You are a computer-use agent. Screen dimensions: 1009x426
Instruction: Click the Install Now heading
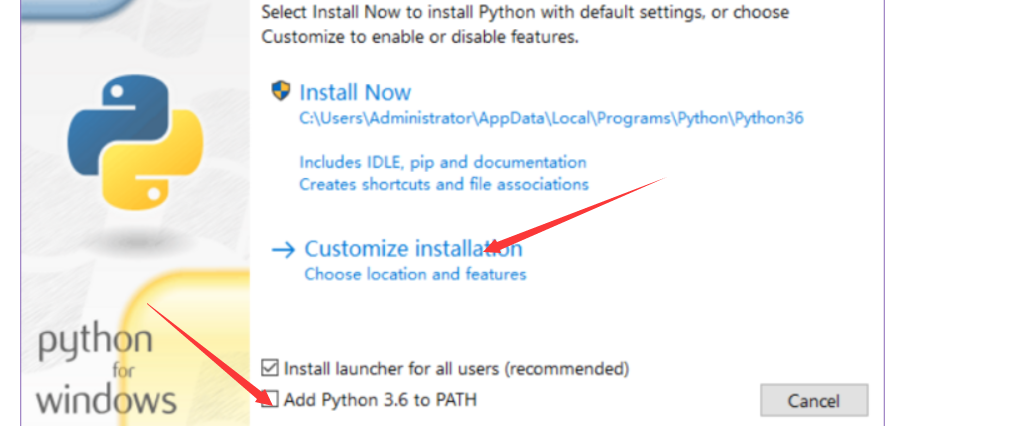[x=355, y=92]
